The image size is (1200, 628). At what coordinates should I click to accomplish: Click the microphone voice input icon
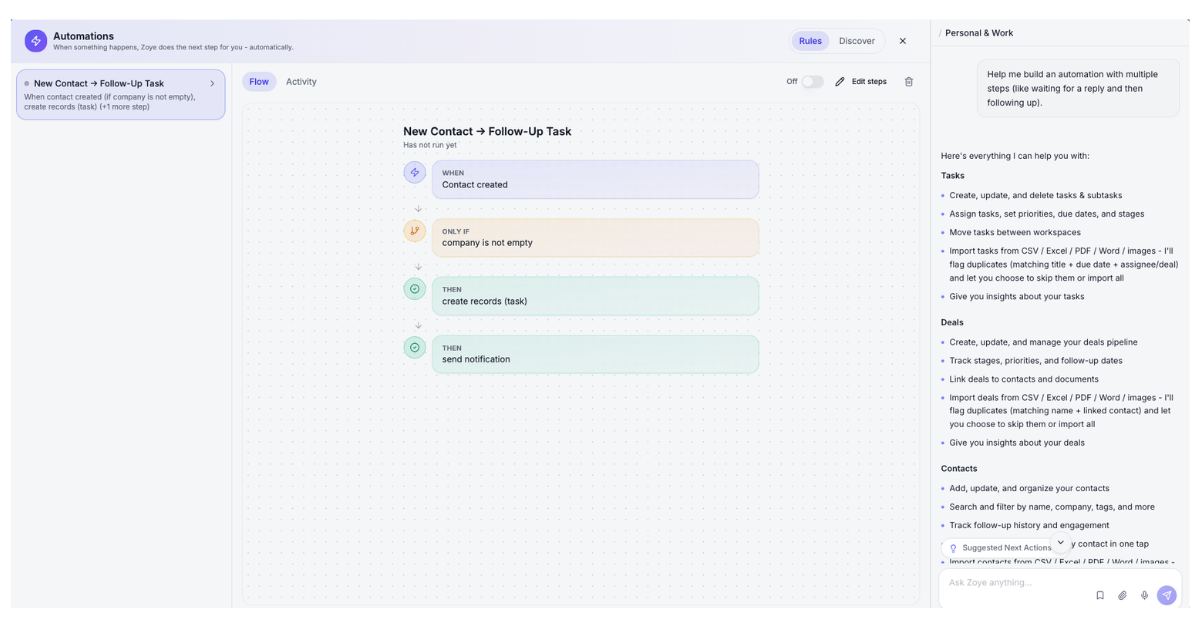(1144, 595)
